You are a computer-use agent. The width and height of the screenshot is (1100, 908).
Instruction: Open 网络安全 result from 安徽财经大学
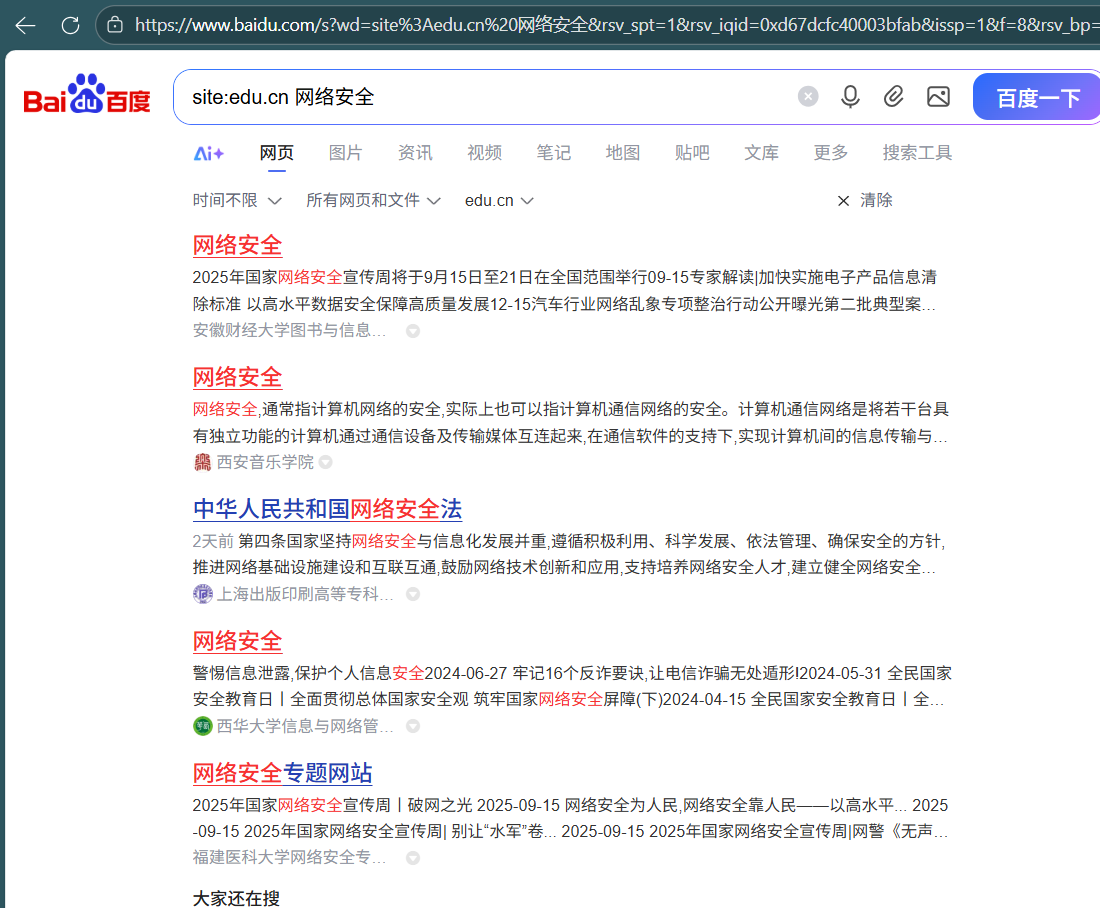pyautogui.click(x=238, y=246)
